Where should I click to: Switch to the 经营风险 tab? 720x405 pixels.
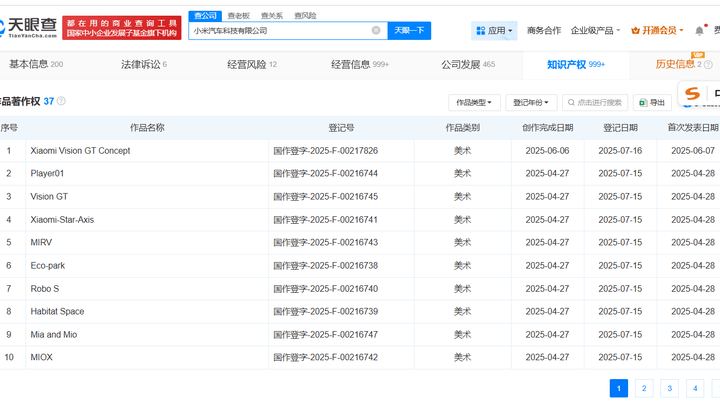[252, 64]
